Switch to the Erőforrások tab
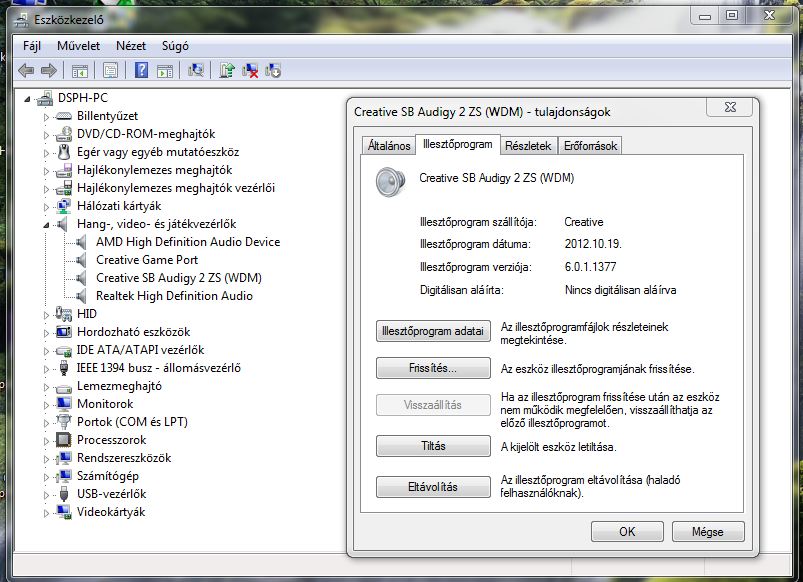The height and width of the screenshot is (582, 803). tap(590, 146)
